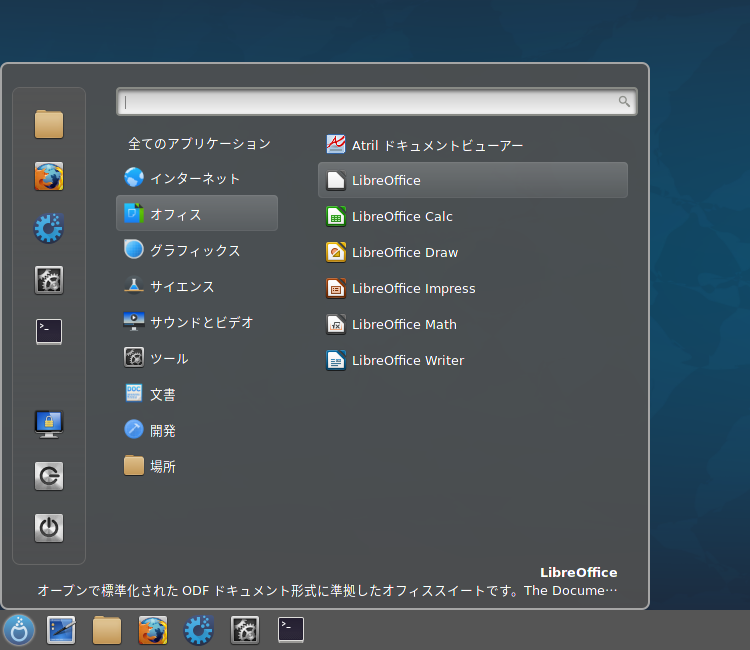Launch LibreOffice Draw
This screenshot has height=650, width=750.
473,252
